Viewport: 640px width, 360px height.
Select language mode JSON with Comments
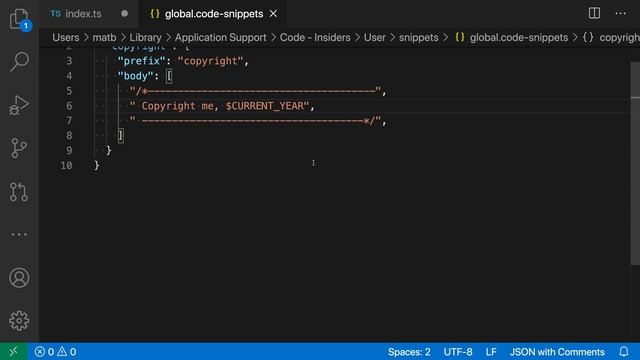pyautogui.click(x=557, y=351)
